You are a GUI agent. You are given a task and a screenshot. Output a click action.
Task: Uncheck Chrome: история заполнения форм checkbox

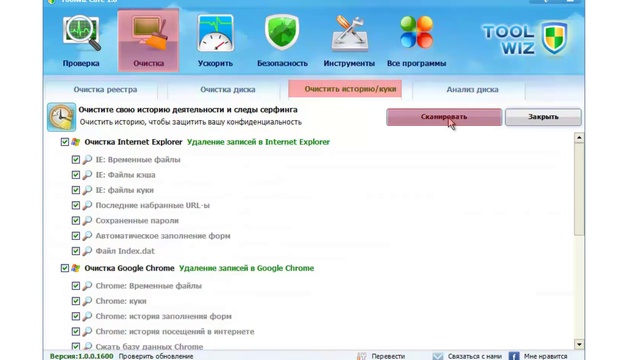point(76,316)
